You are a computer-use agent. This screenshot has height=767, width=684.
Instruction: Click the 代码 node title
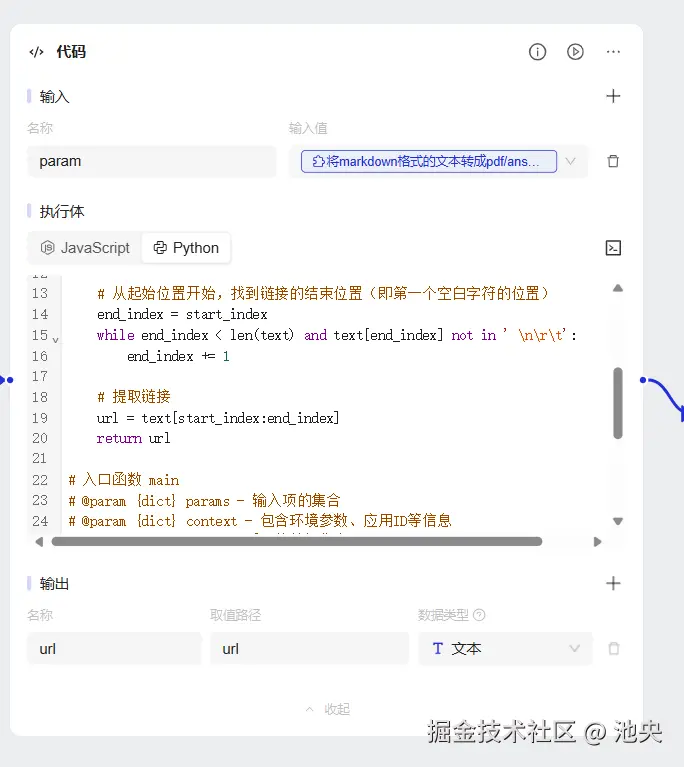(x=71, y=51)
